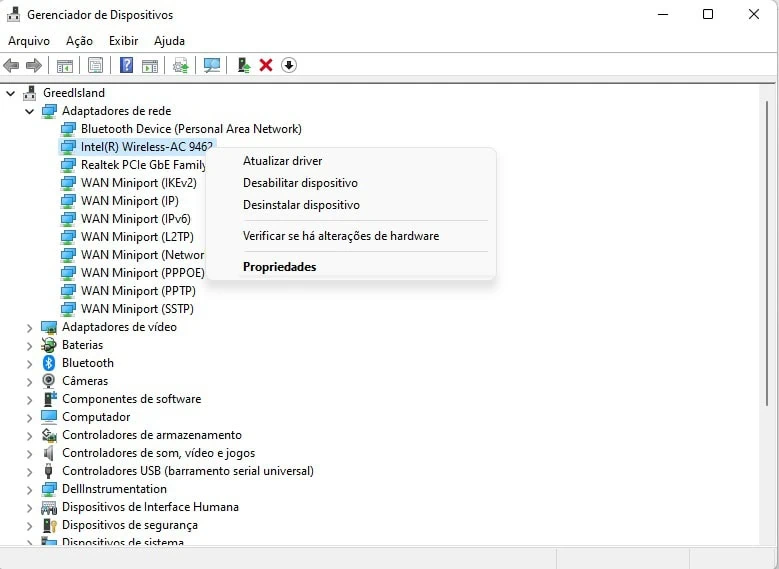Select WAN Miniport (IPv6)
The height and width of the screenshot is (569, 779).
coord(136,219)
